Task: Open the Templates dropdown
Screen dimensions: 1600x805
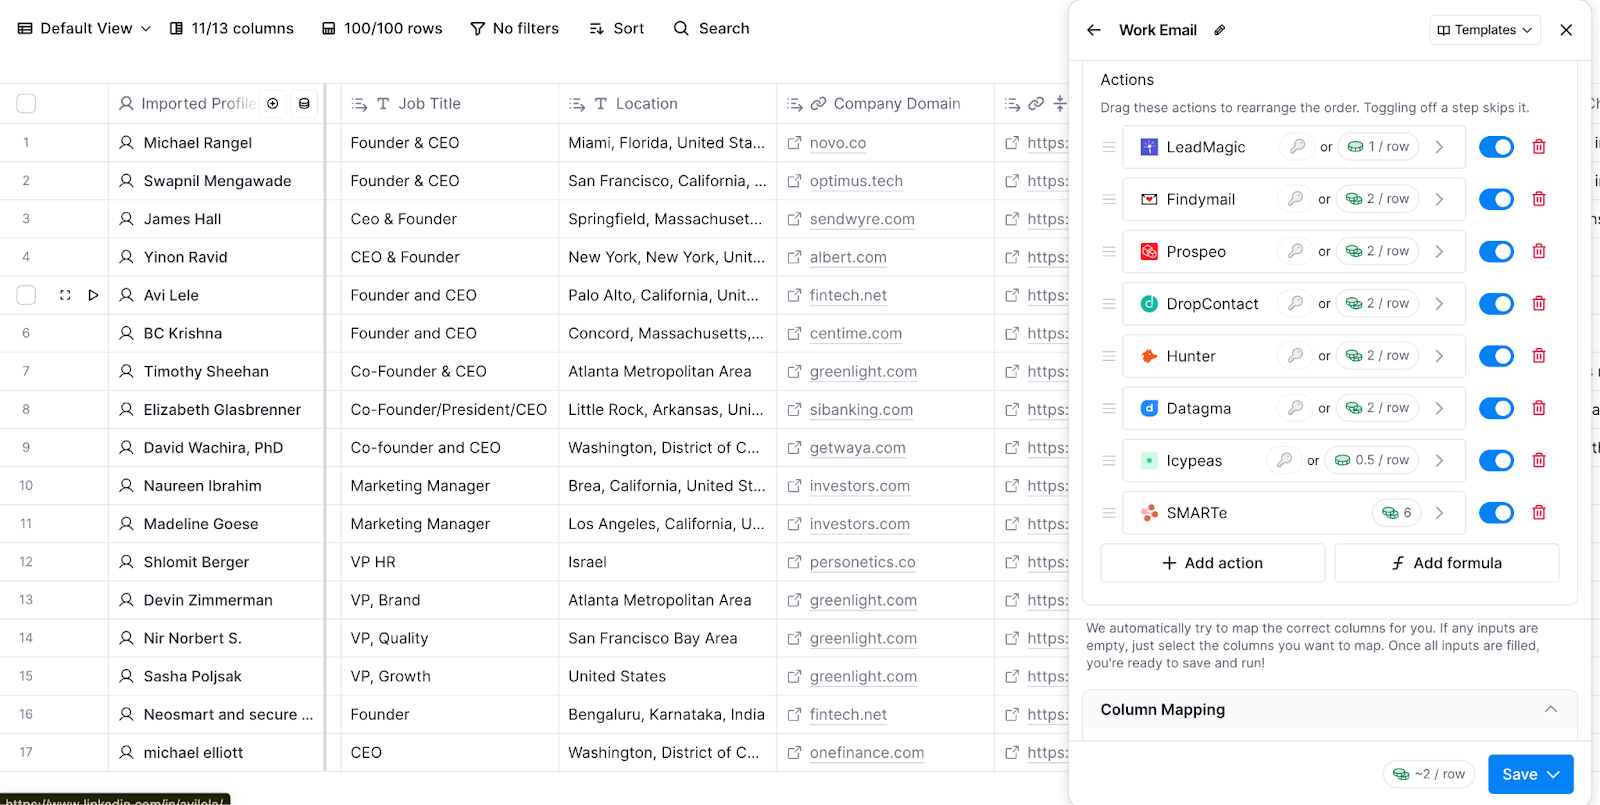Action: click(1485, 30)
